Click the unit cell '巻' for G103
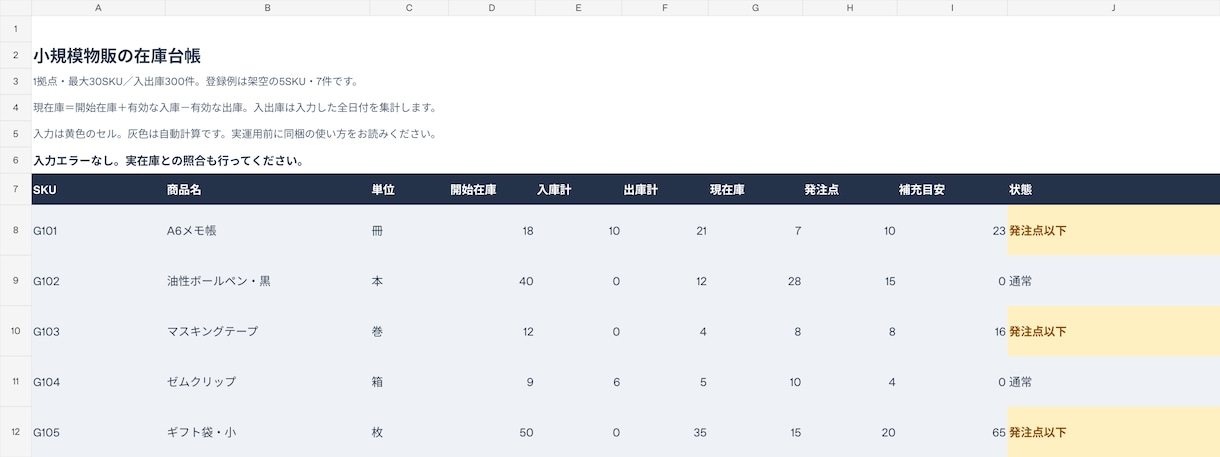This screenshot has width=1220, height=457. pos(409,331)
